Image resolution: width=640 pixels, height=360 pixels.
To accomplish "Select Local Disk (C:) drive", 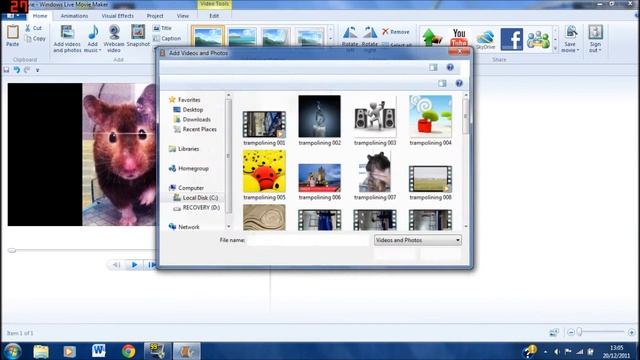I will 200,198.
